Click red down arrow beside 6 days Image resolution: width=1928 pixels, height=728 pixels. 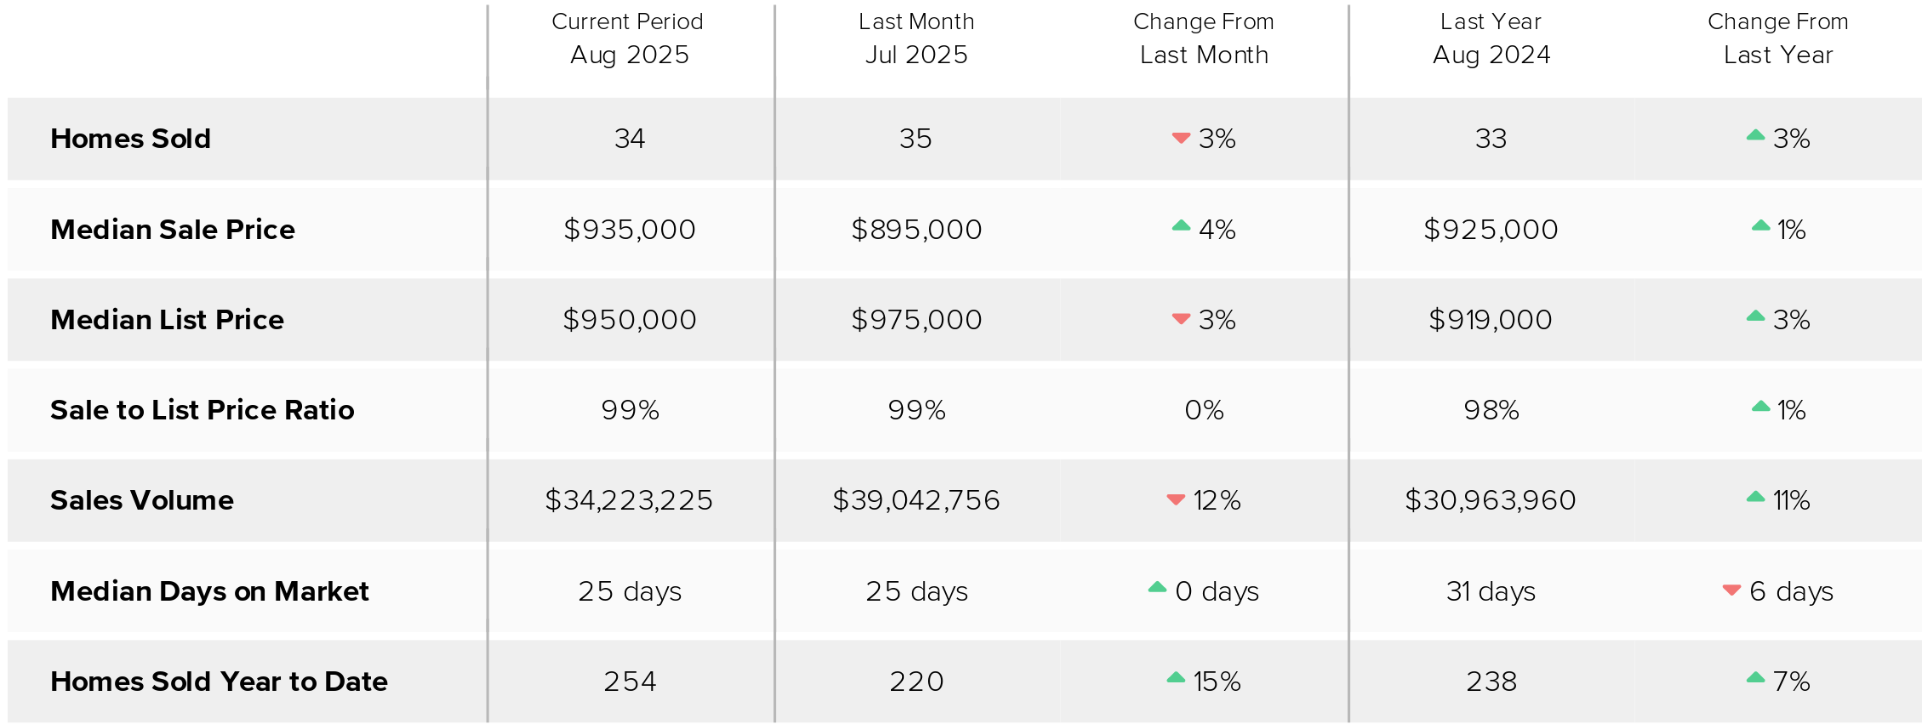click(1732, 590)
